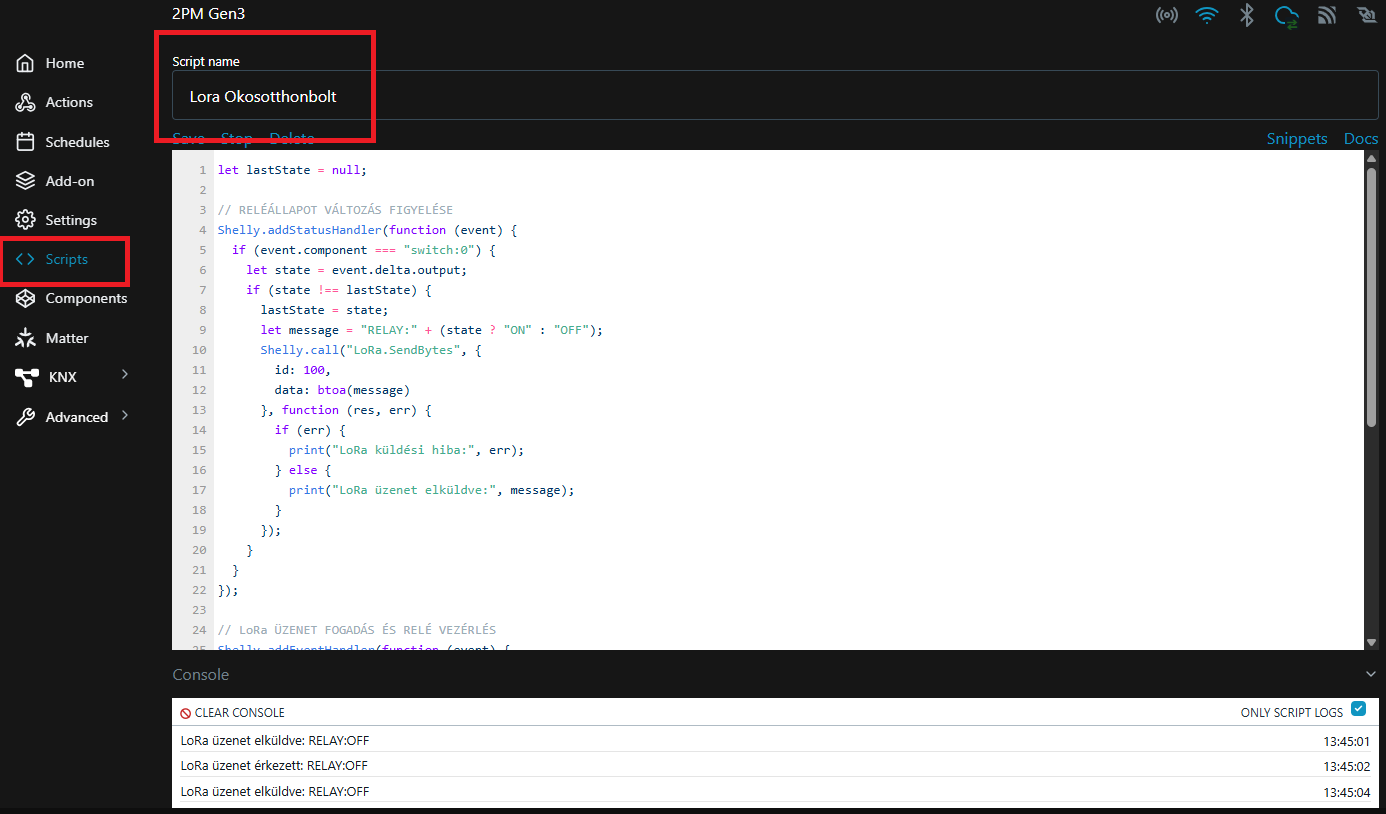The width and height of the screenshot is (1386, 814).
Task: Click the Settings gear icon
Action: pyautogui.click(x=26, y=220)
